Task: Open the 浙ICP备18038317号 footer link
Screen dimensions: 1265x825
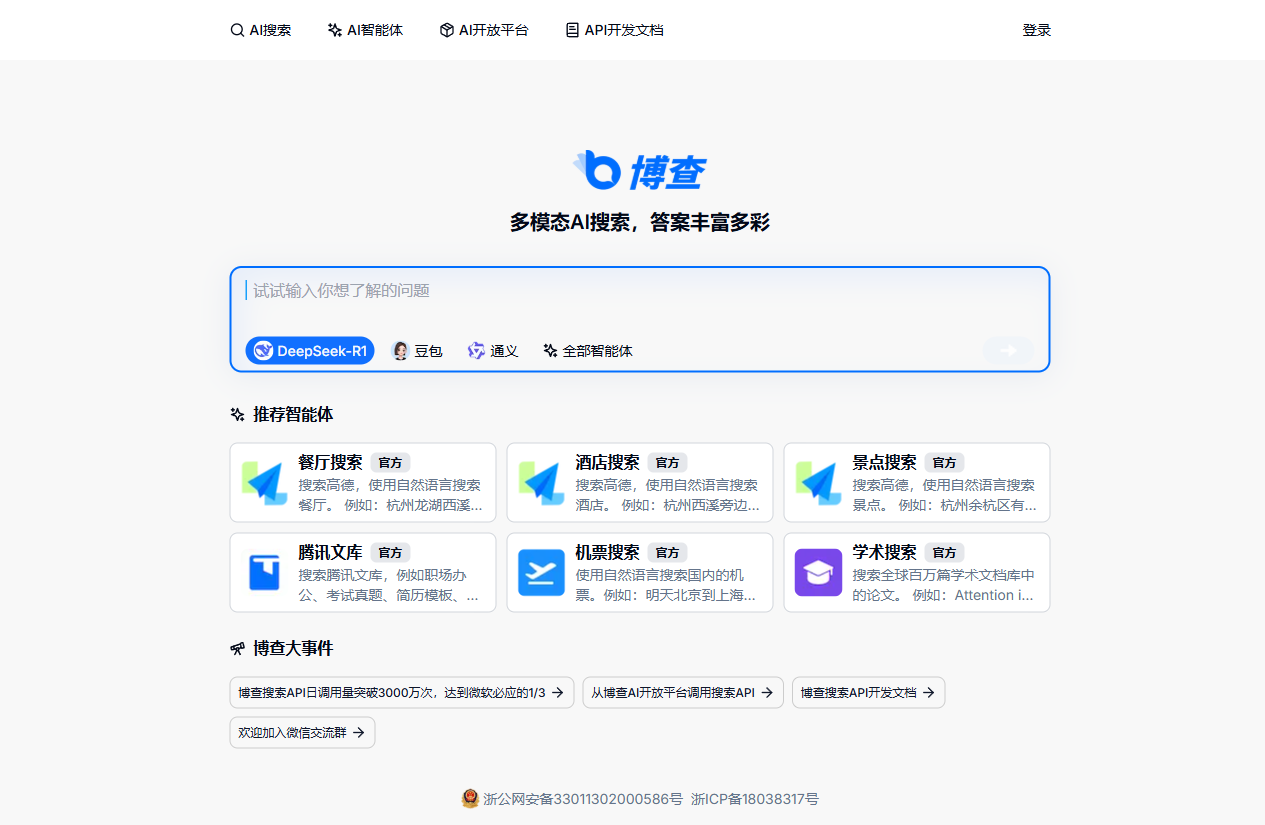Action: [x=755, y=799]
